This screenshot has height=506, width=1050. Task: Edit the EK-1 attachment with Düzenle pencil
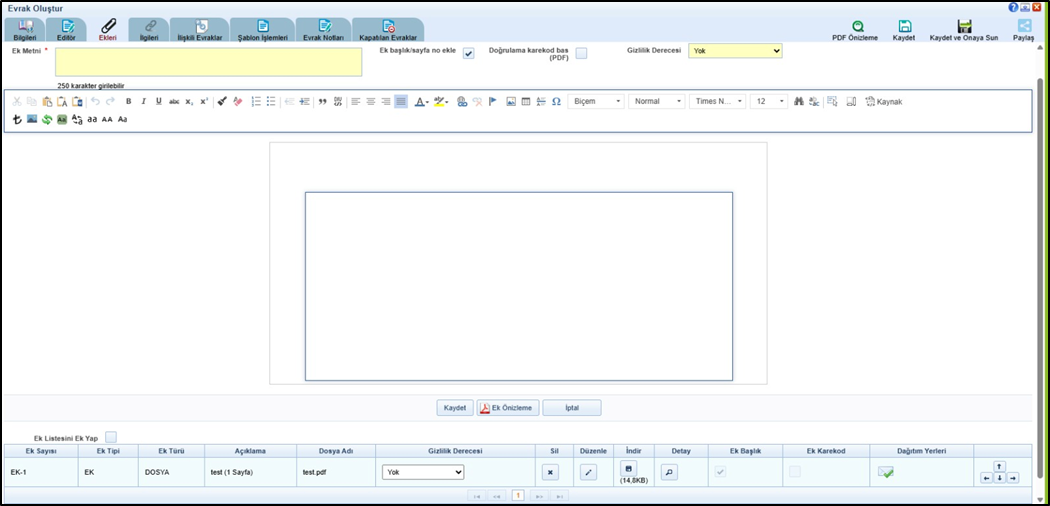(589, 472)
